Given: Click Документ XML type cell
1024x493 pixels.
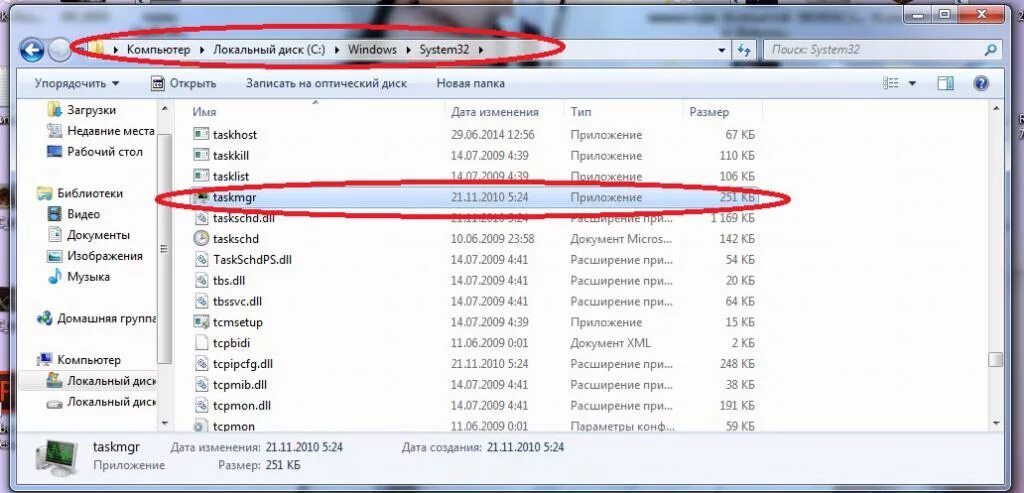Looking at the screenshot, I should point(610,343).
